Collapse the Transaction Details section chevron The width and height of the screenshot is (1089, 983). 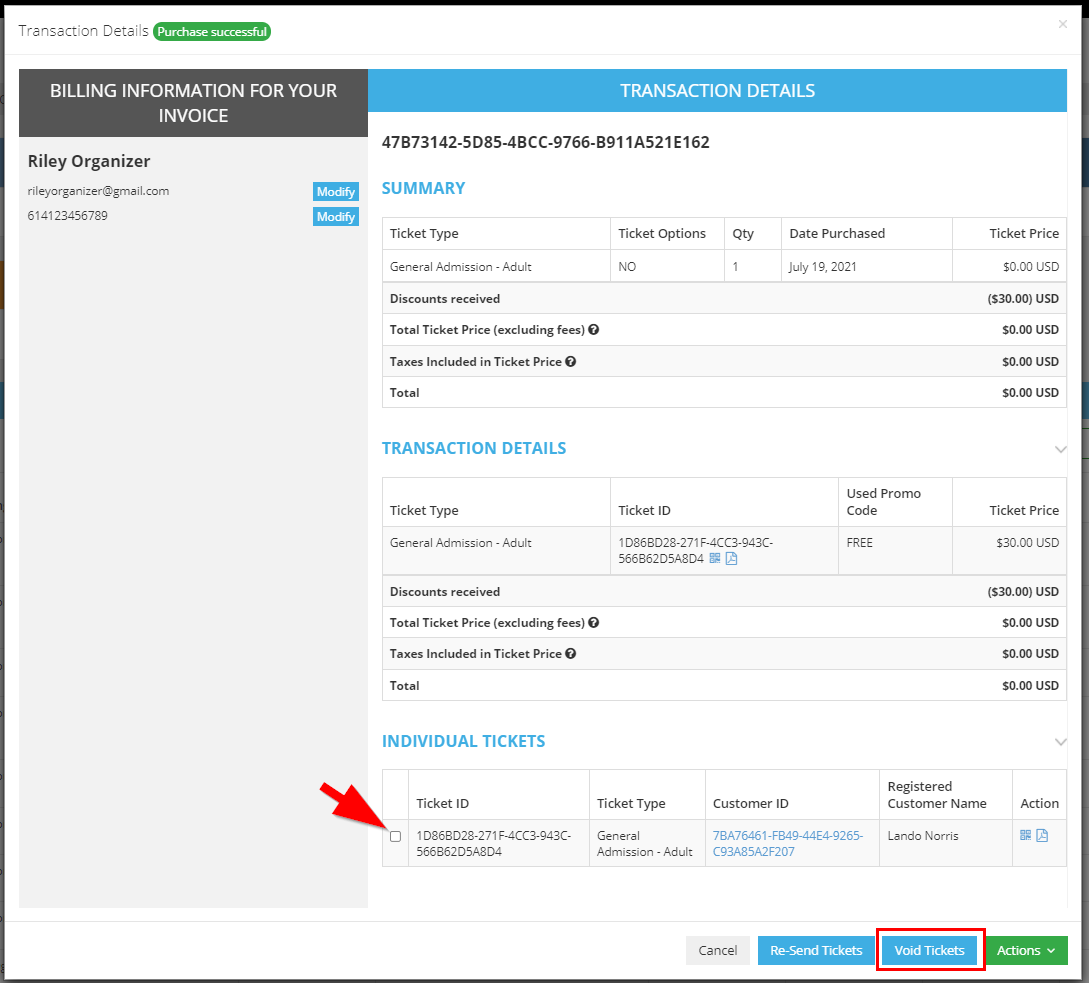(1060, 449)
